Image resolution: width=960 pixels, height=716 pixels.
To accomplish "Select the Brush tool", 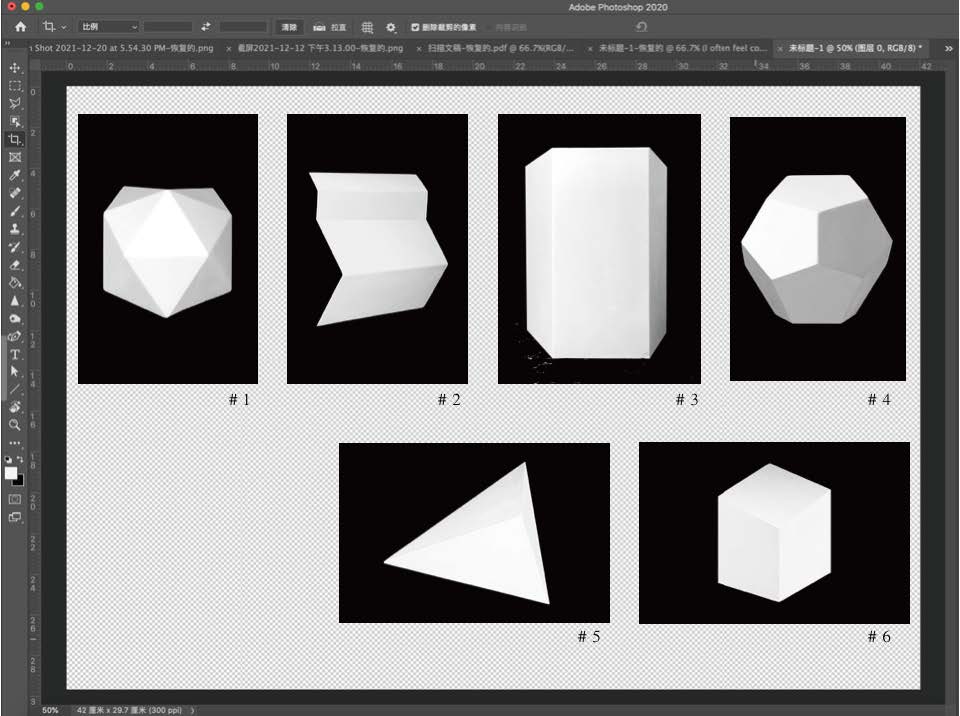I will (15, 212).
